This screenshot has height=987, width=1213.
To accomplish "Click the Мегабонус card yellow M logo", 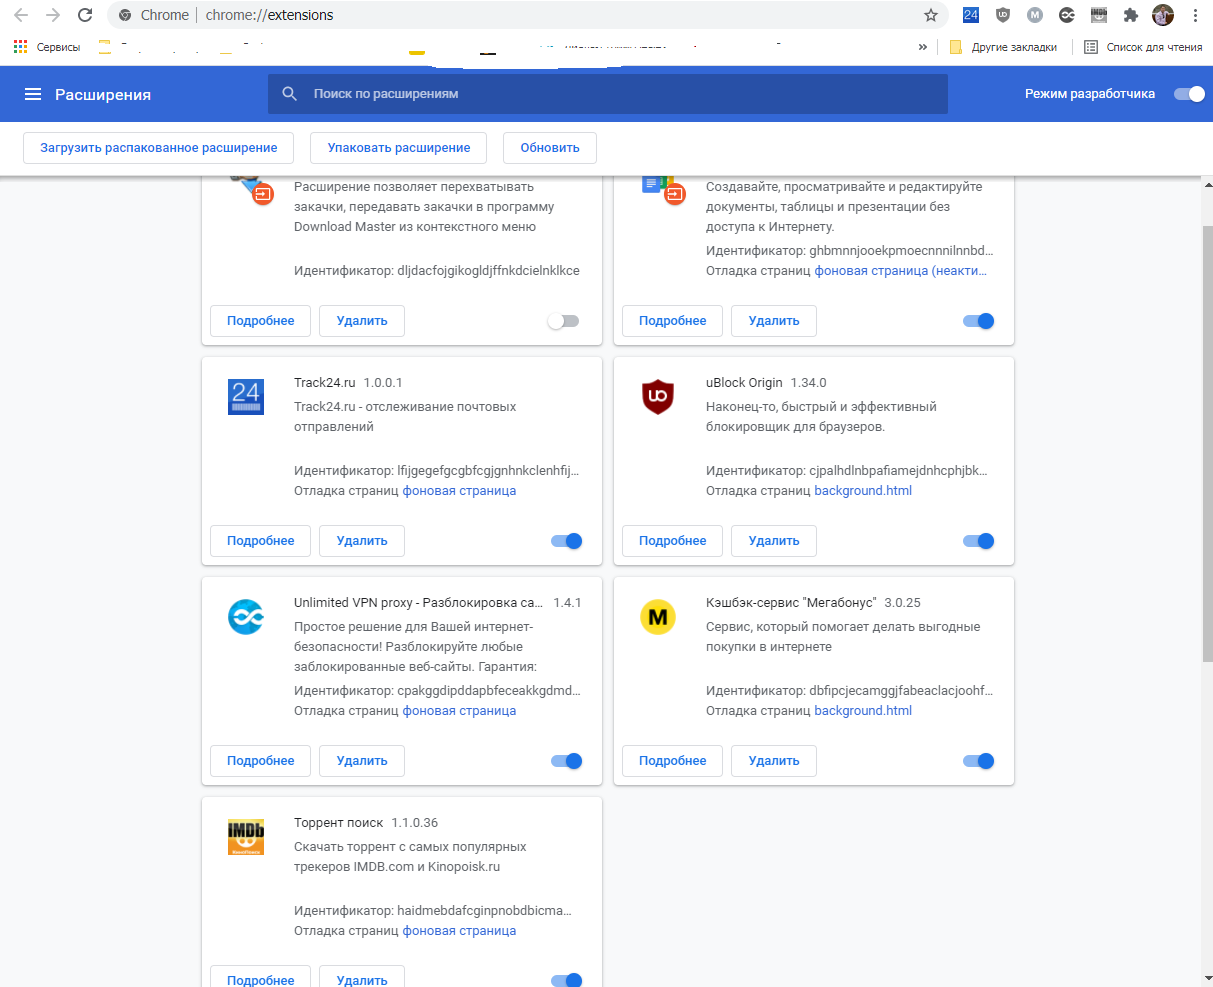I will click(658, 617).
